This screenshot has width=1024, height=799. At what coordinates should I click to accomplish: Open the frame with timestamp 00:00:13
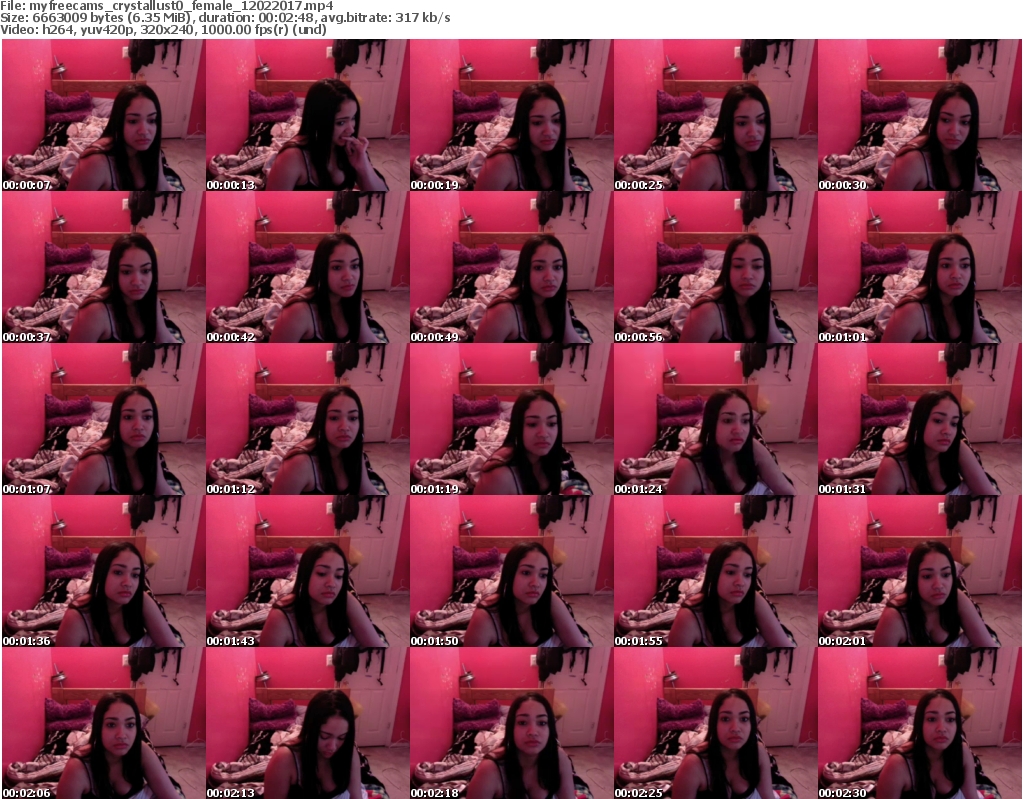tap(308, 115)
